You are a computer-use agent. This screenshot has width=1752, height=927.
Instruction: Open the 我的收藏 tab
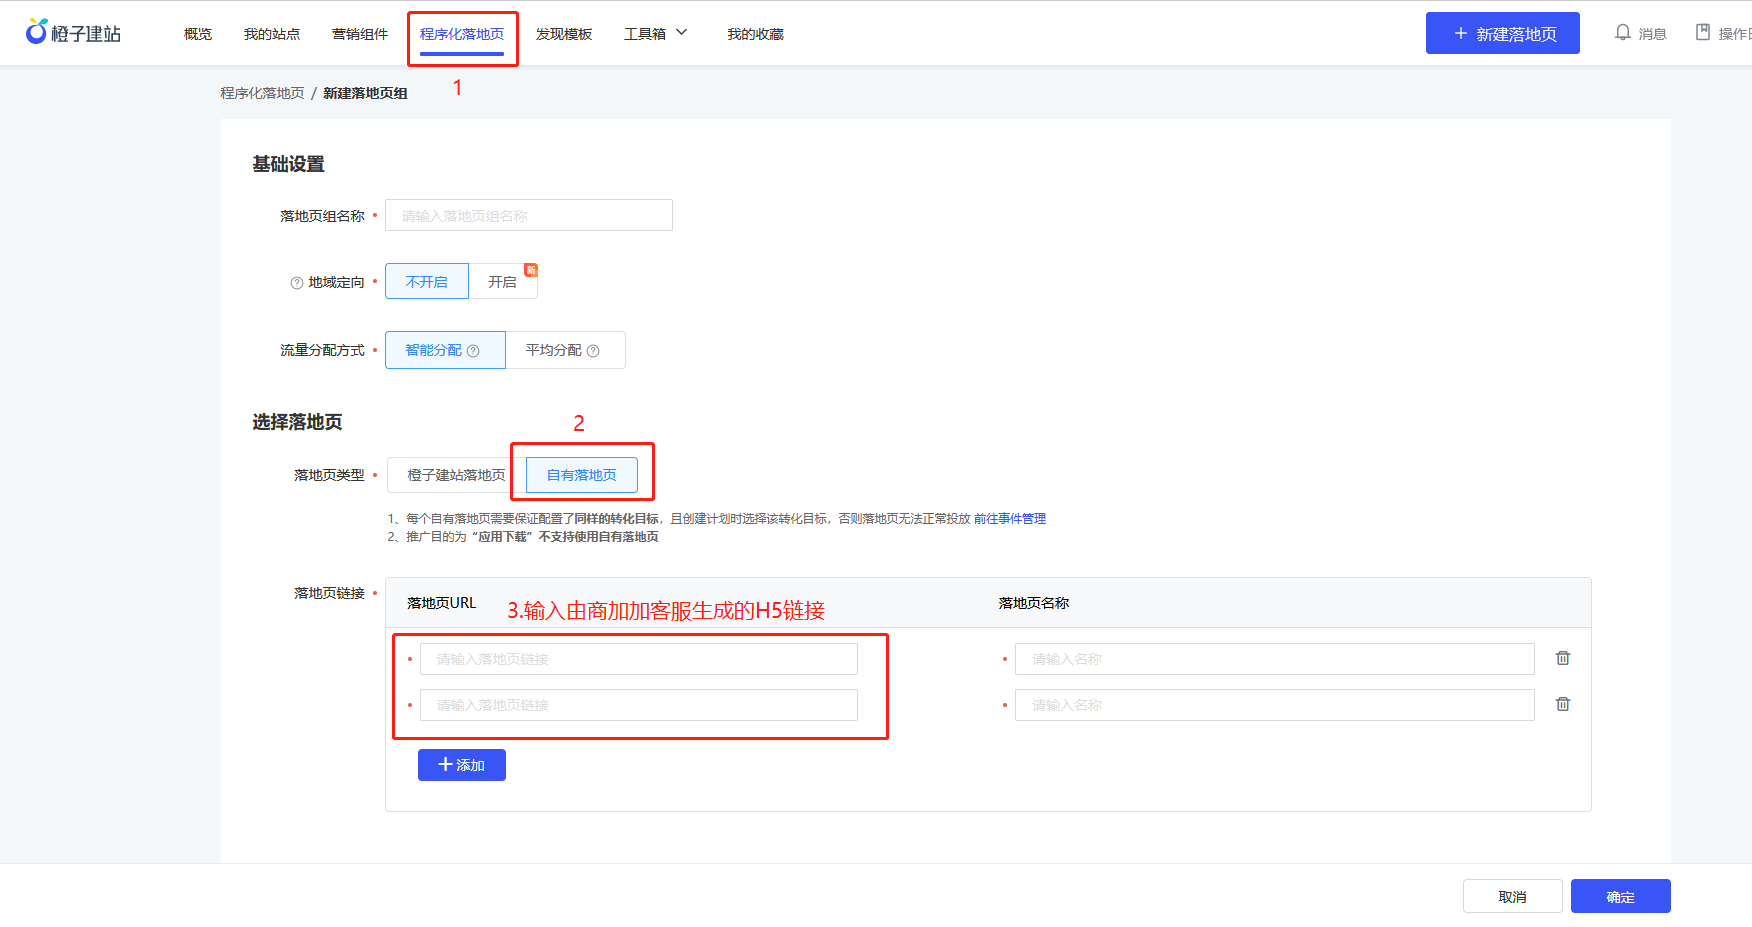[755, 34]
